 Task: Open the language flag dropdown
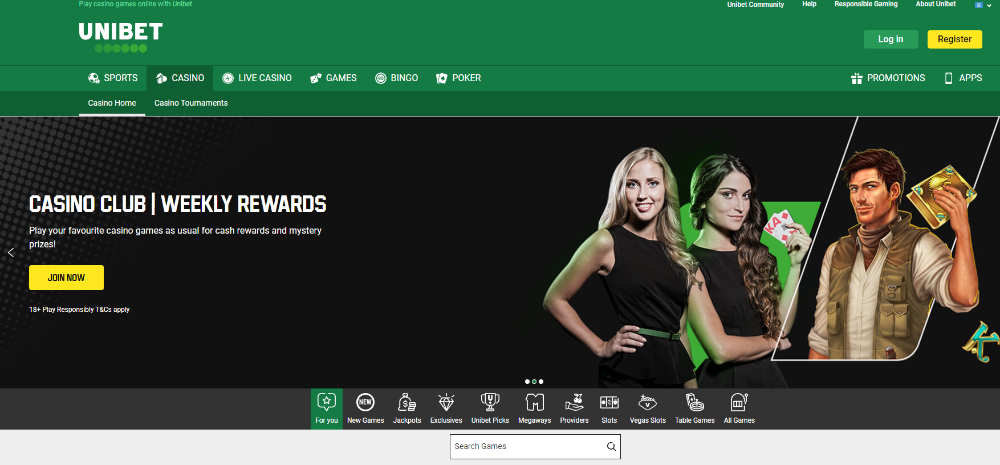983,4
